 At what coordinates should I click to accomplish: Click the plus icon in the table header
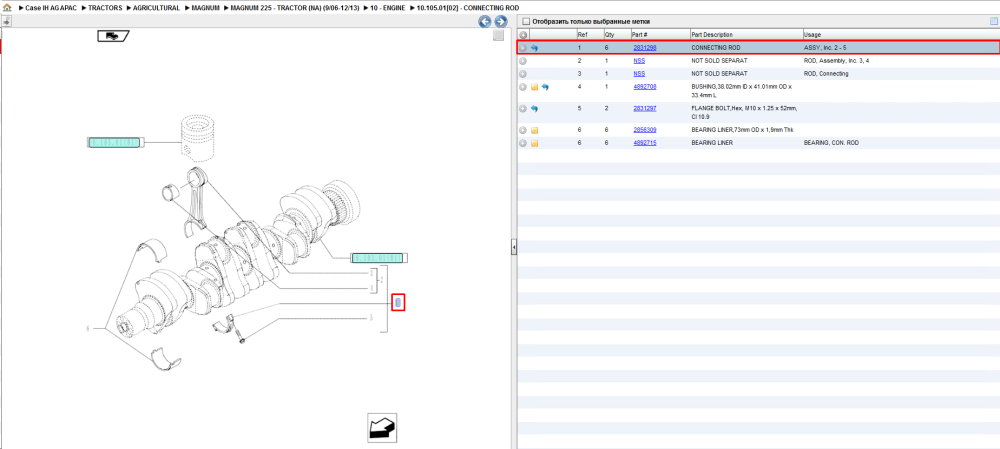tap(523, 34)
